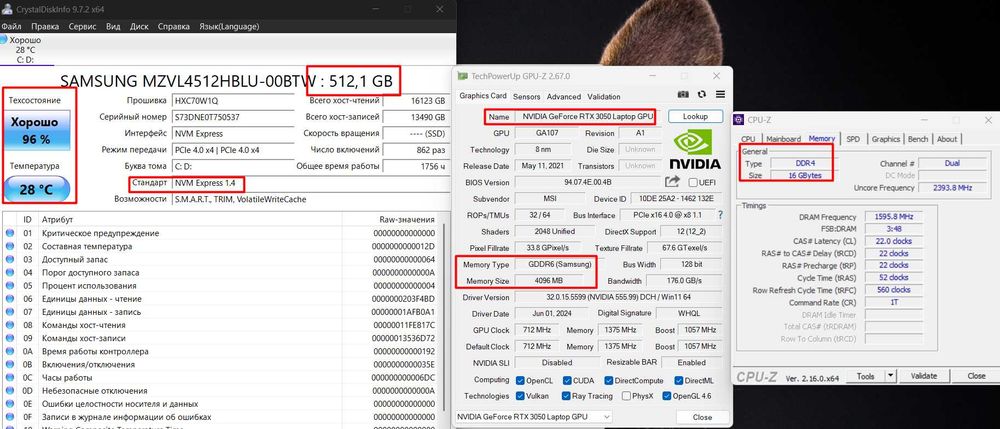Viewport: 1000px width, 429px height.
Task: Click the 28 °C temperature button
Action: pos(38,189)
